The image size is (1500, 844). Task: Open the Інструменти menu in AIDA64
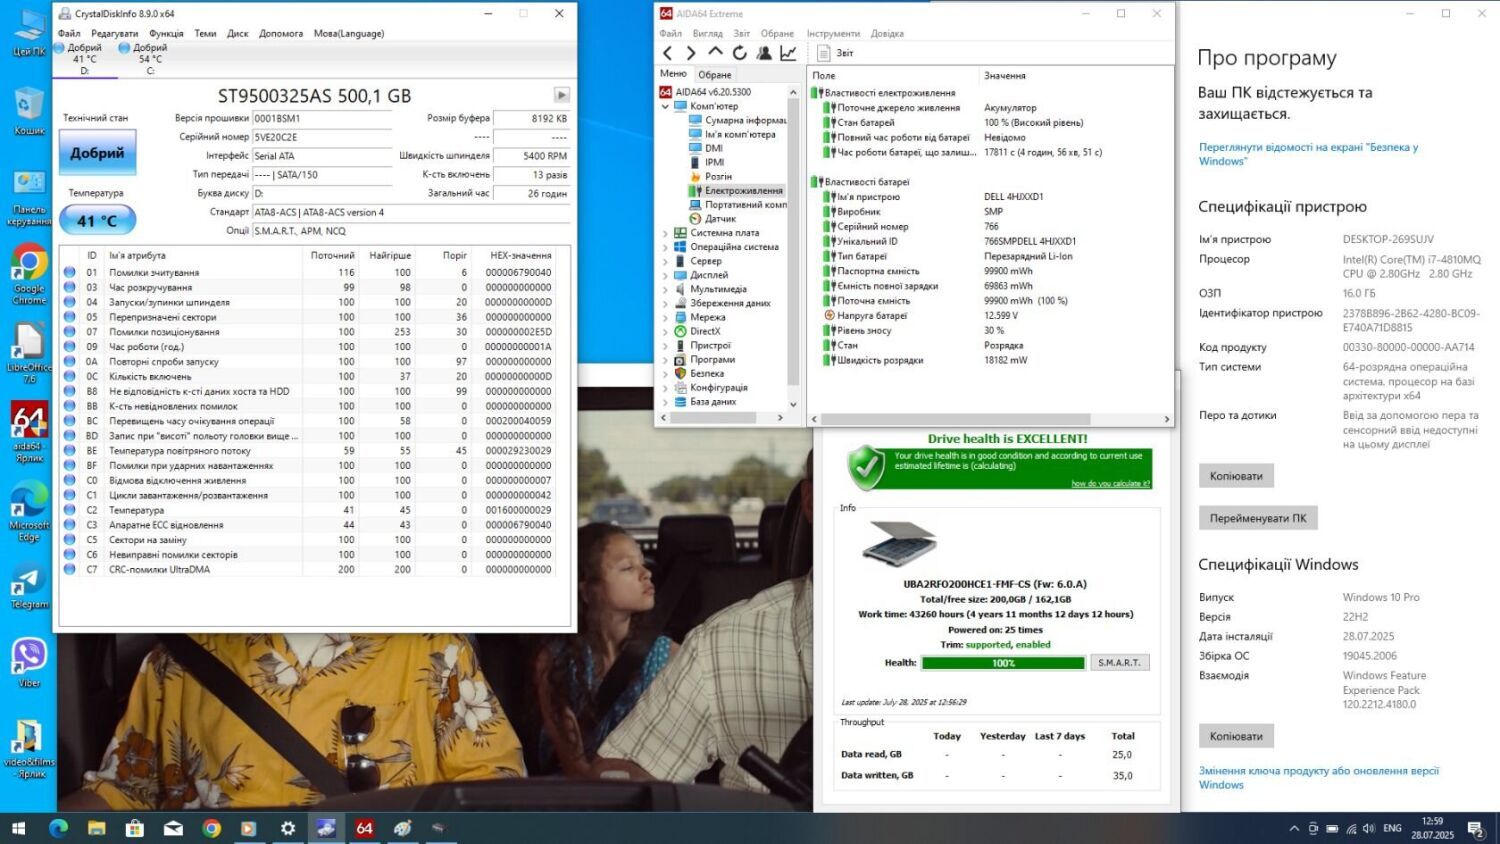[x=833, y=33]
